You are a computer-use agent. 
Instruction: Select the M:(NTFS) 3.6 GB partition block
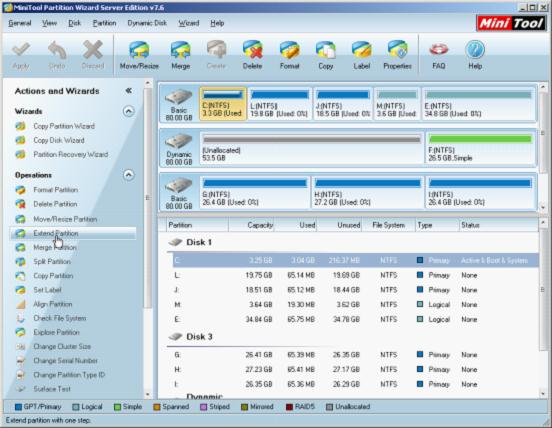[397, 104]
